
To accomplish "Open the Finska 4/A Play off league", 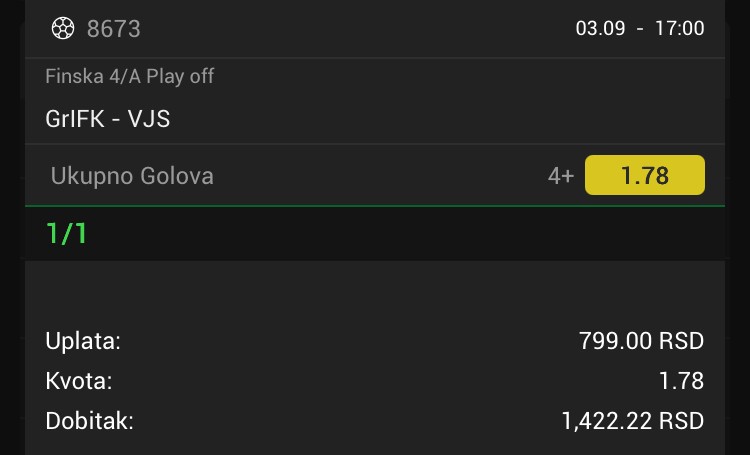I will pos(130,77).
